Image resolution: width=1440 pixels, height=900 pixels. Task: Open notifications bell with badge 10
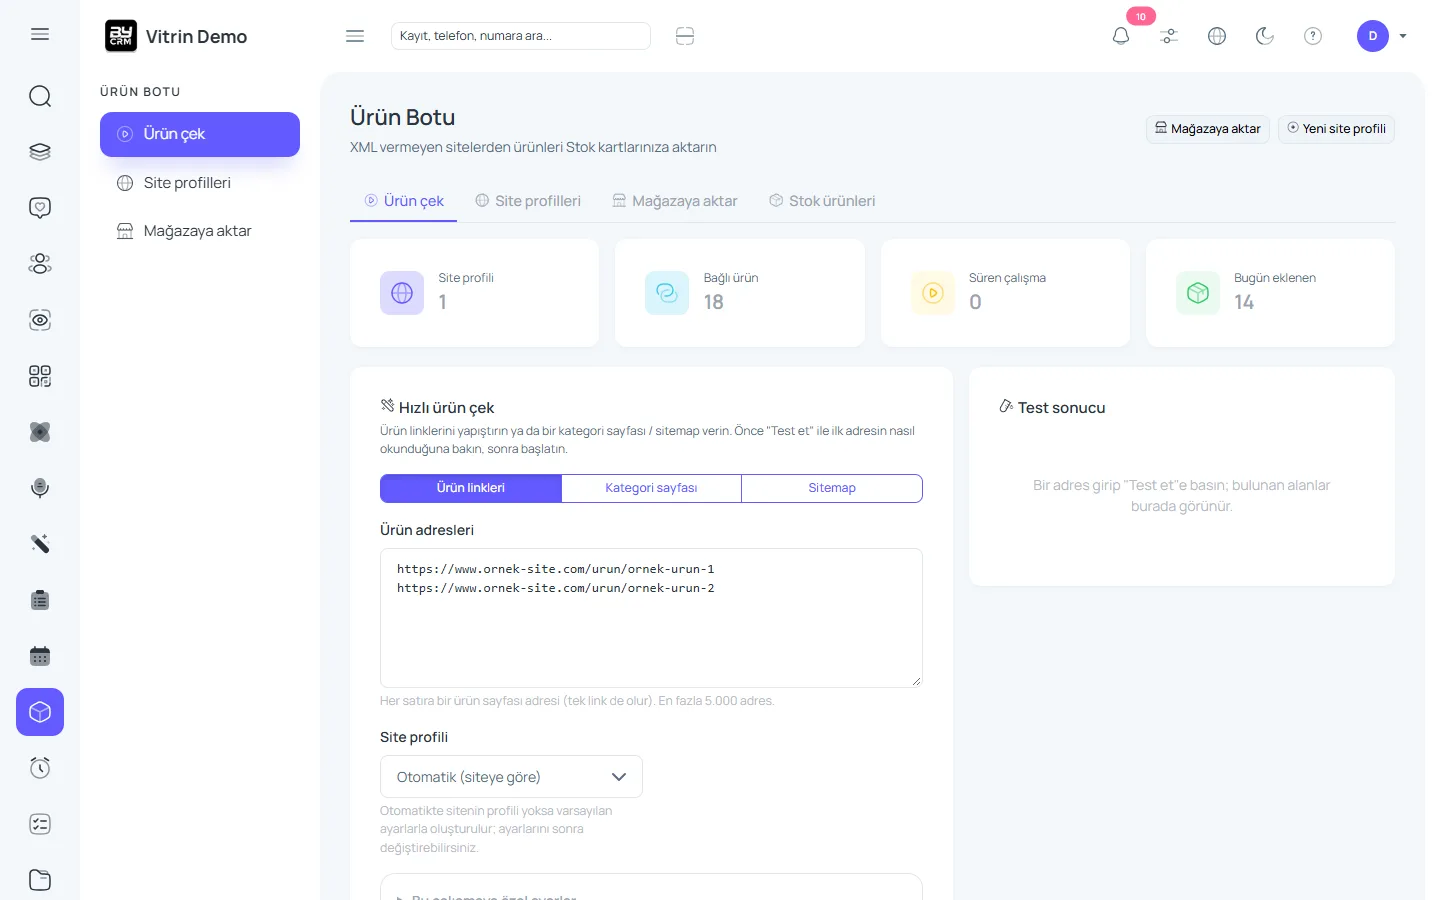click(x=1121, y=36)
